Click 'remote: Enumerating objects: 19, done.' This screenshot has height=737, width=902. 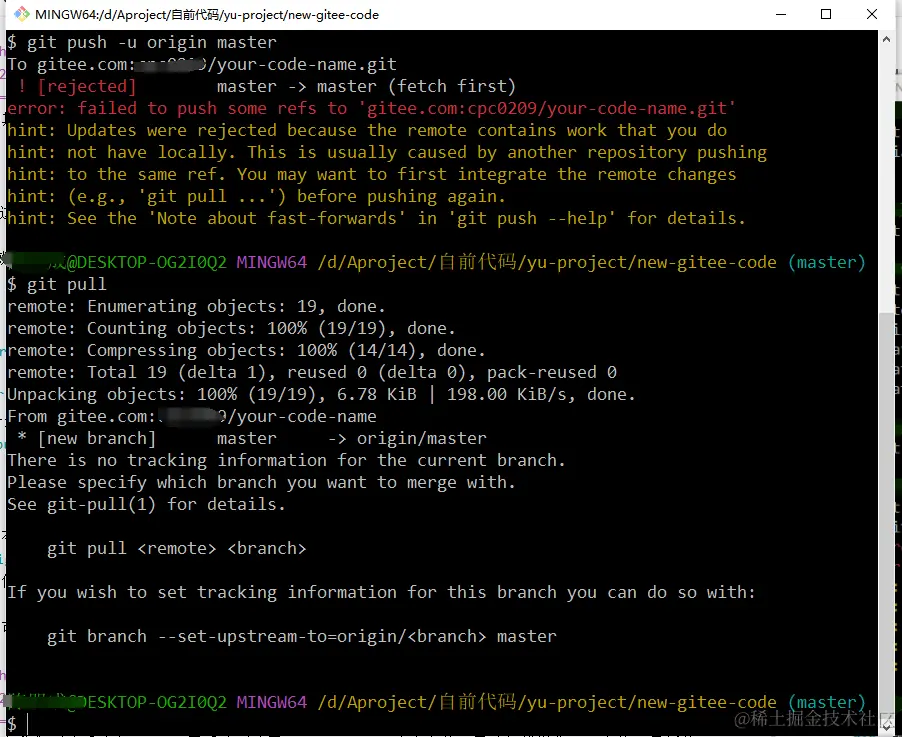point(196,306)
